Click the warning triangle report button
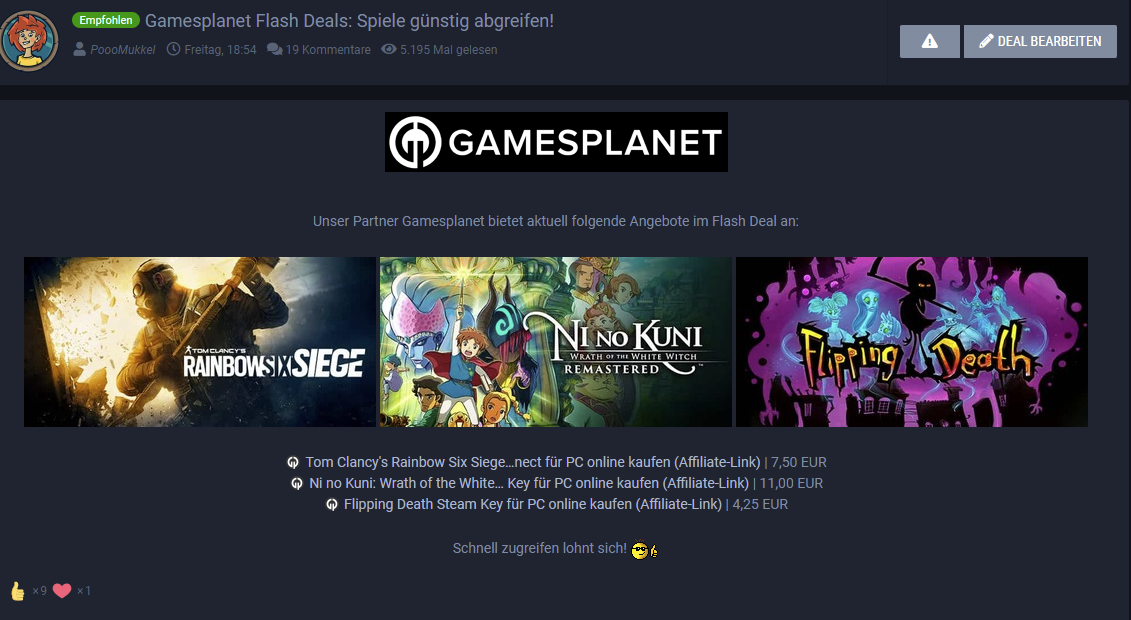The height and width of the screenshot is (620, 1131). [929, 41]
